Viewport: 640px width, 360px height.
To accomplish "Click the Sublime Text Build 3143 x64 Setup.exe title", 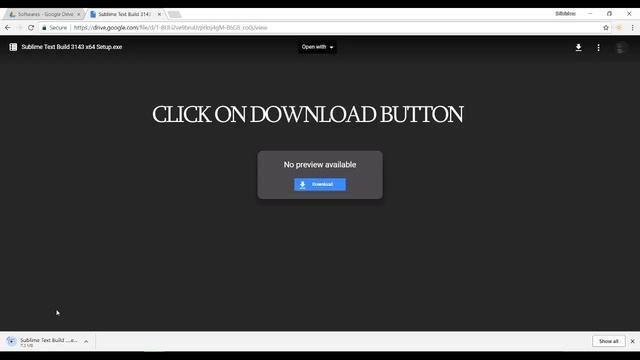I will coord(72,47).
